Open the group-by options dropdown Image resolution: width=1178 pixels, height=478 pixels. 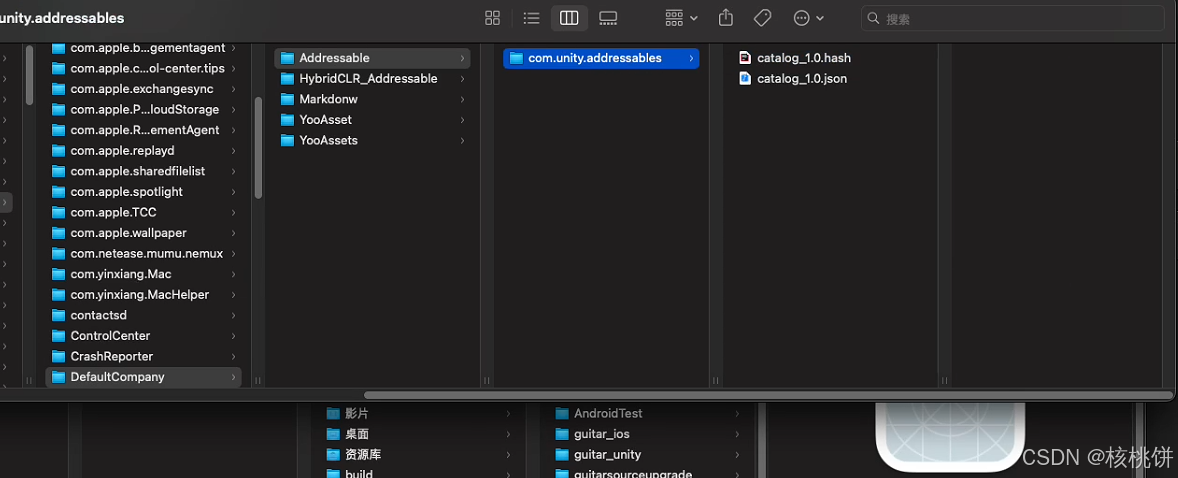(681, 18)
